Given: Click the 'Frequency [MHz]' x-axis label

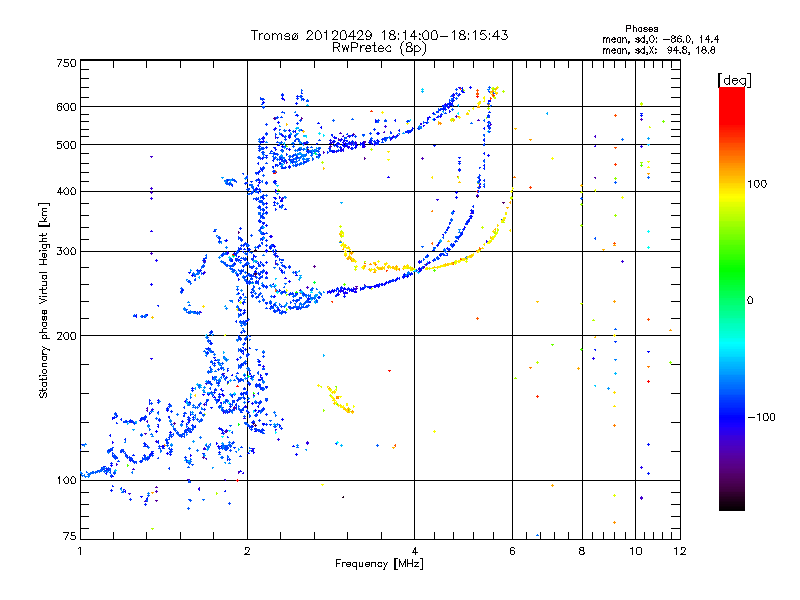Looking at the screenshot, I should point(379,563).
